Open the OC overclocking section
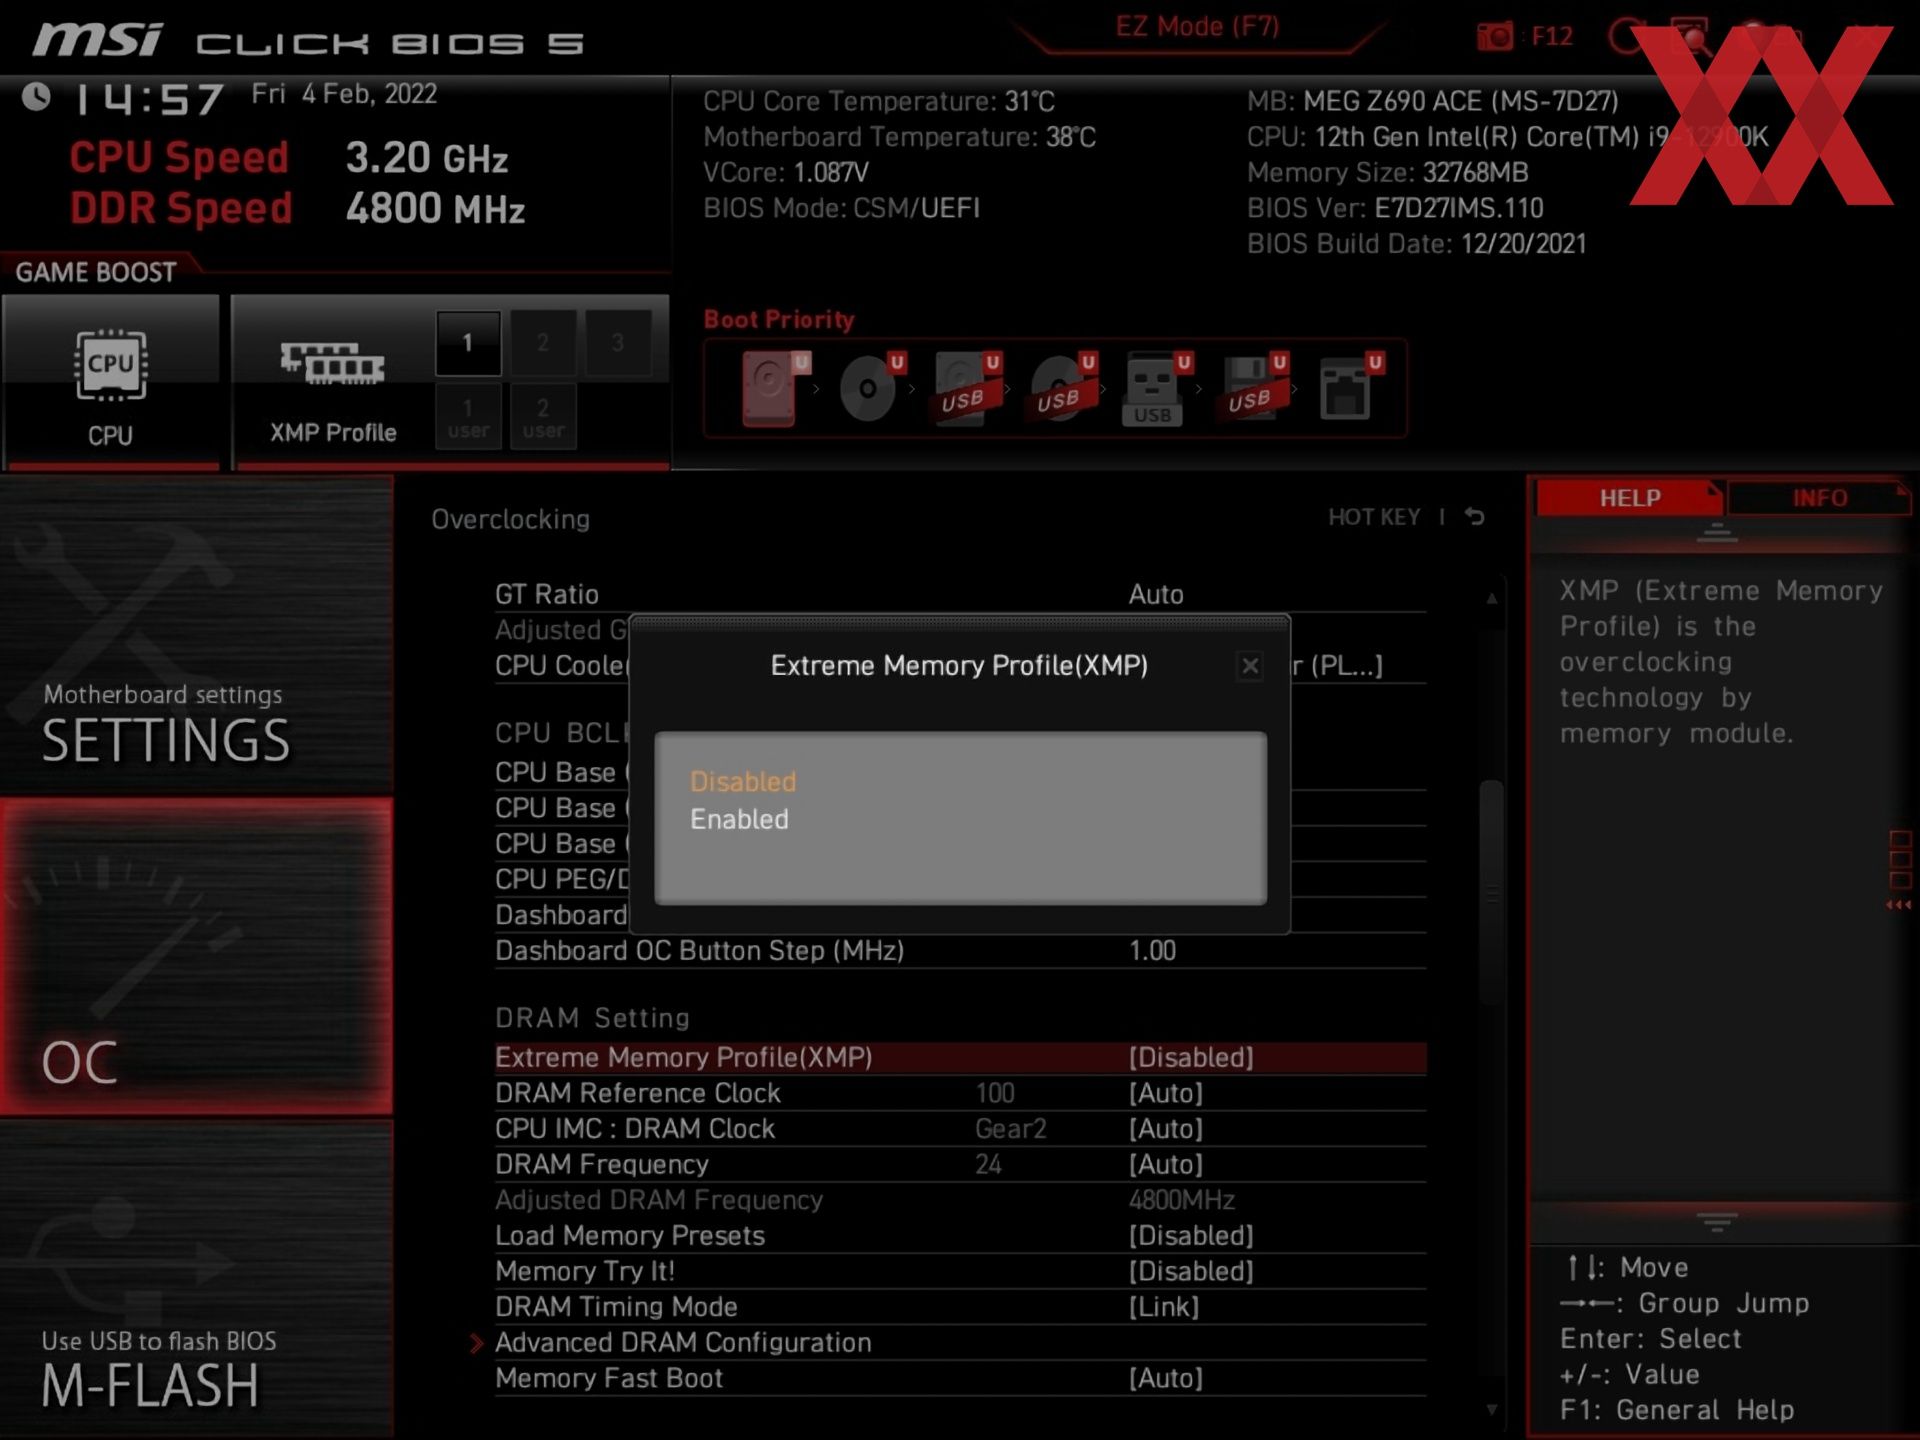This screenshot has width=1920, height=1440. (x=196, y=956)
